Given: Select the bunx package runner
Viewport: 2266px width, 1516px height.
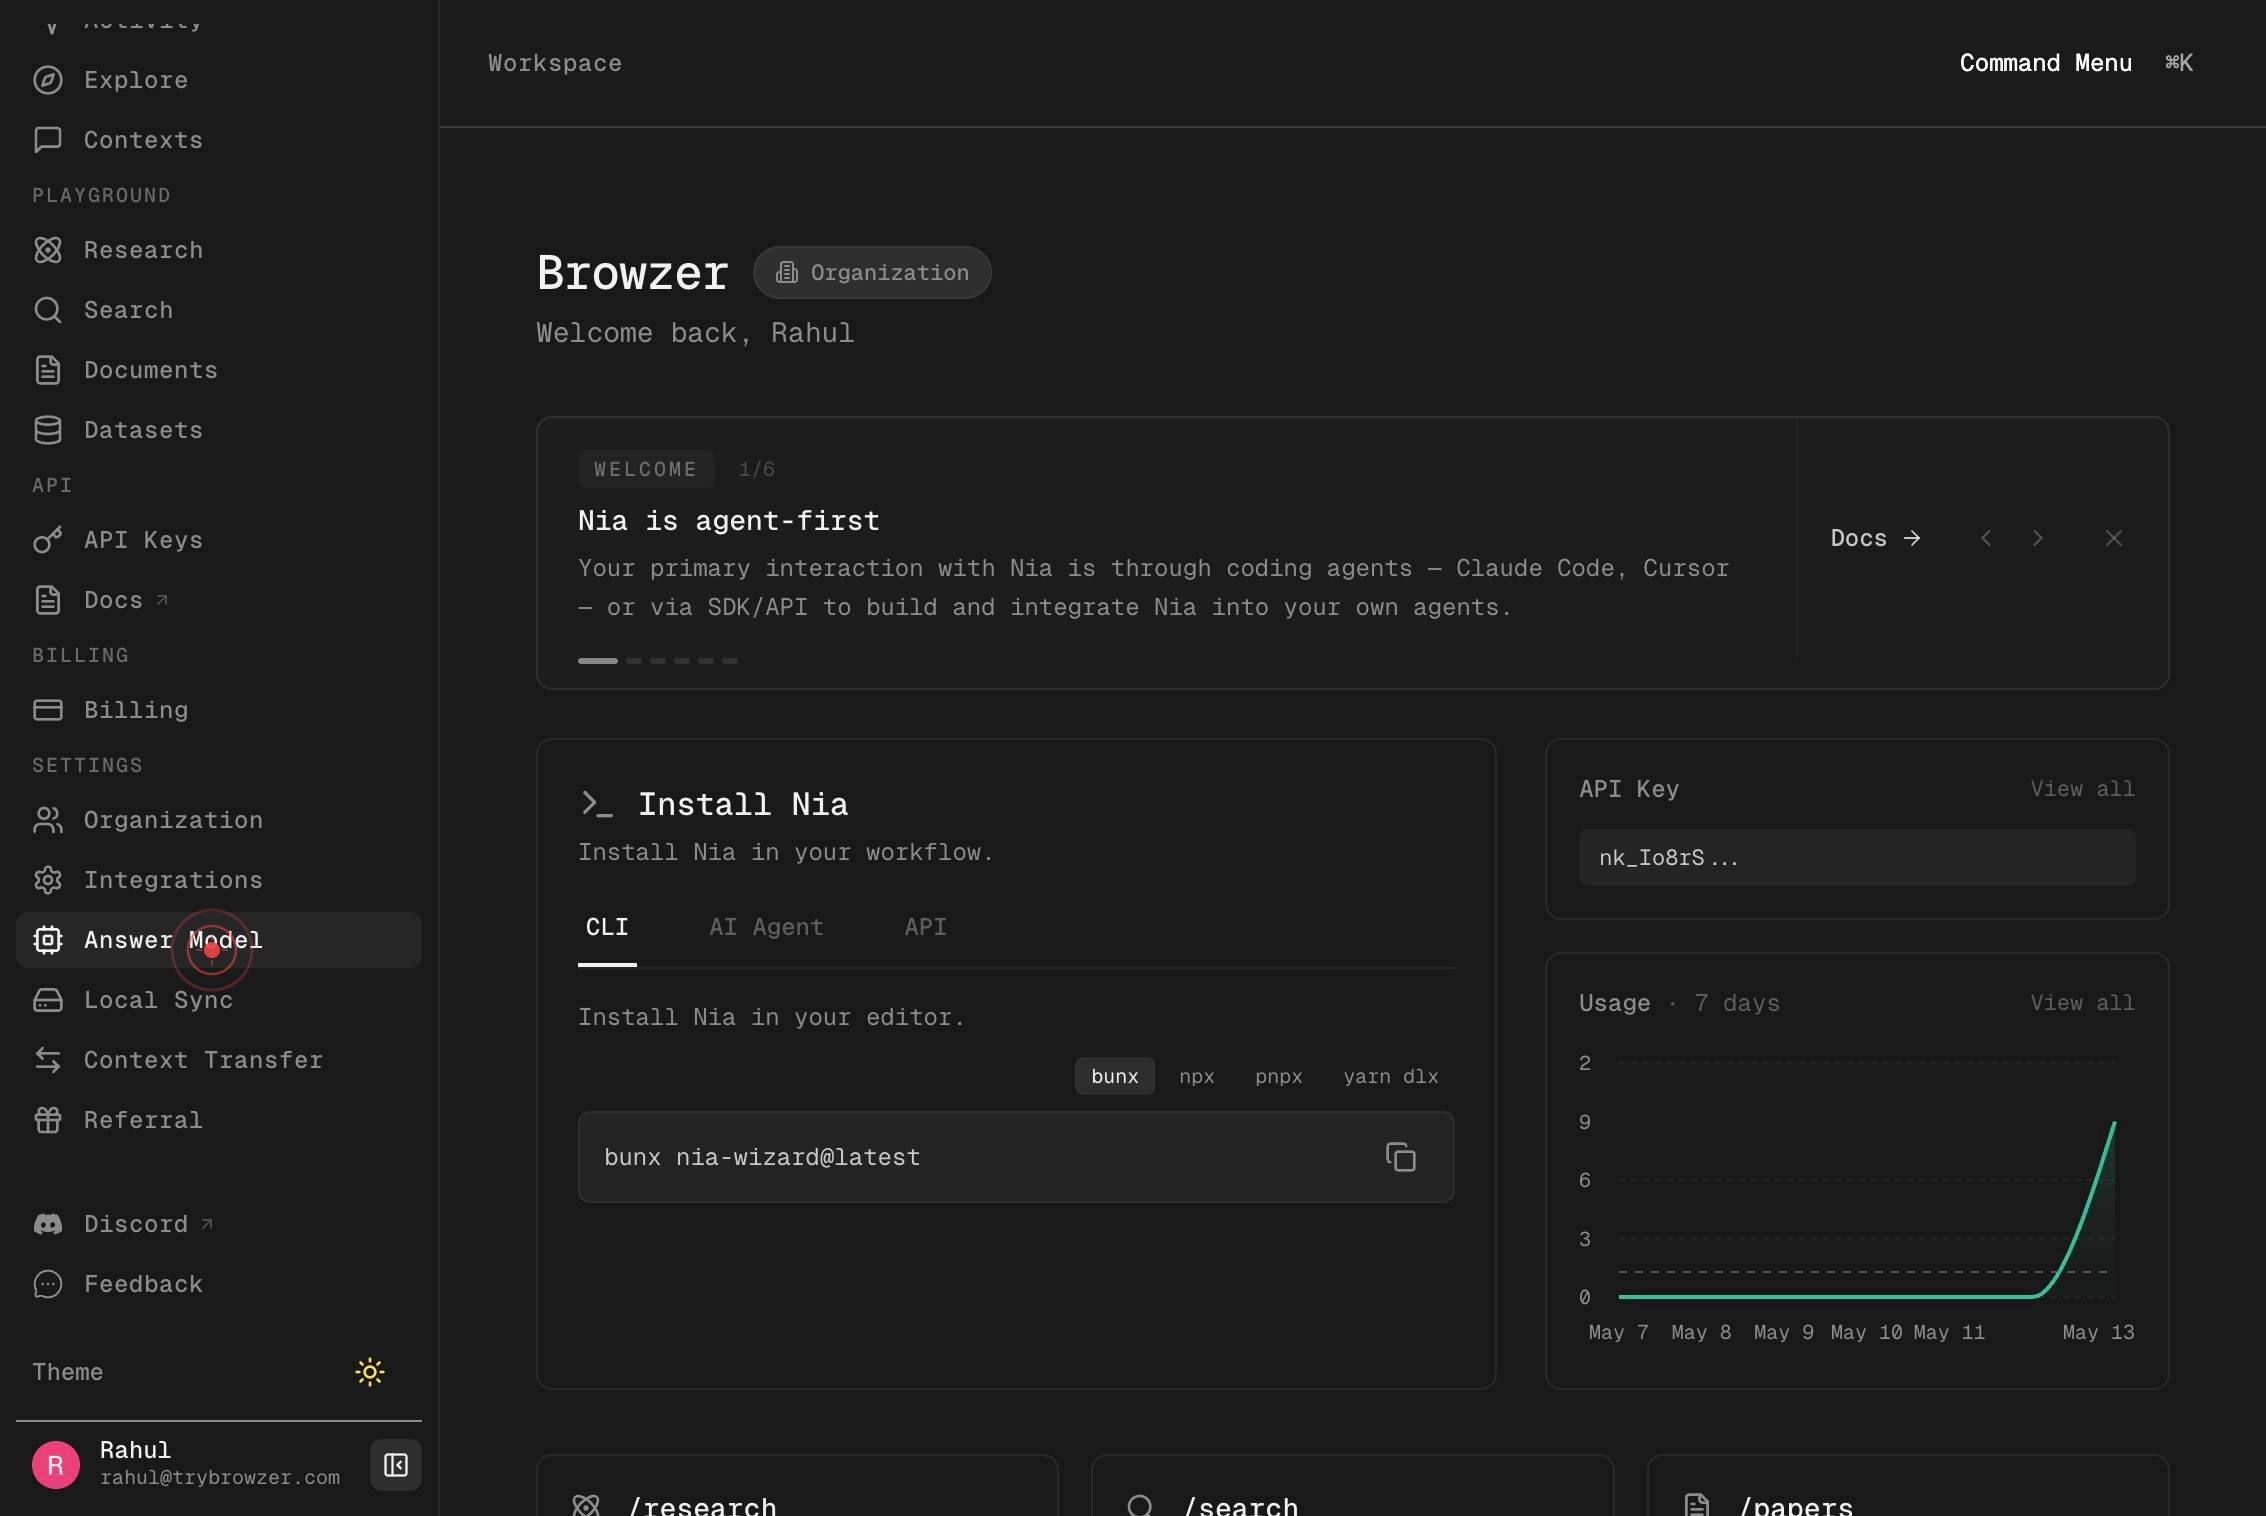Looking at the screenshot, I should 1115,1076.
